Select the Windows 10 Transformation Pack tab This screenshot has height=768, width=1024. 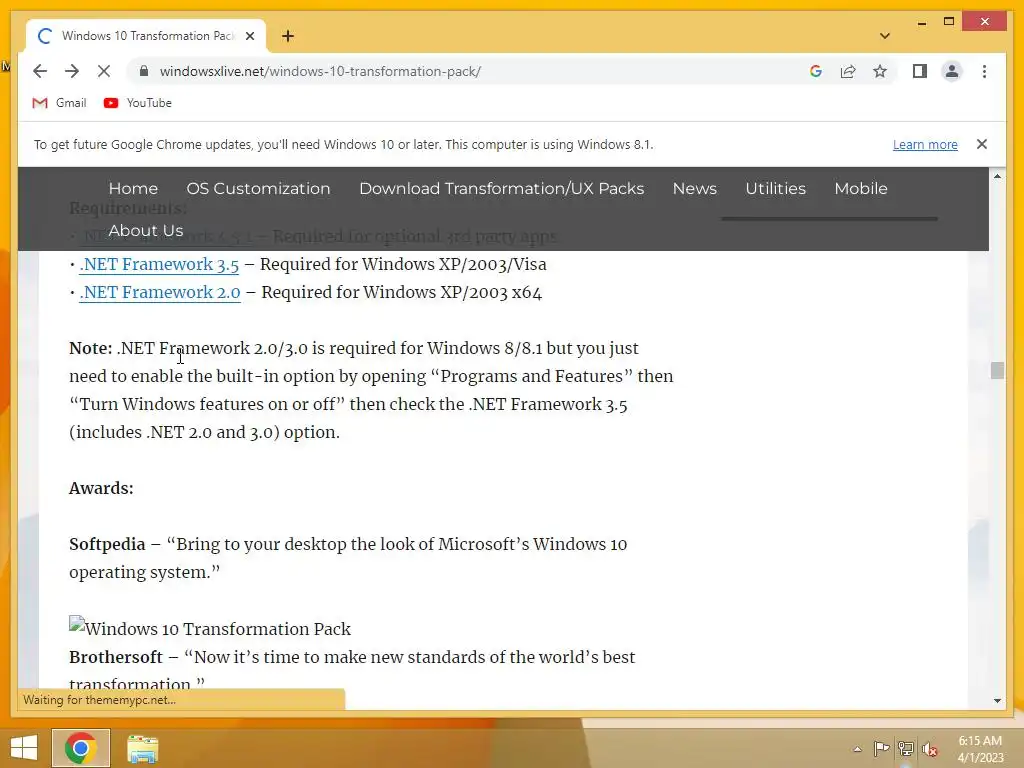(145, 36)
